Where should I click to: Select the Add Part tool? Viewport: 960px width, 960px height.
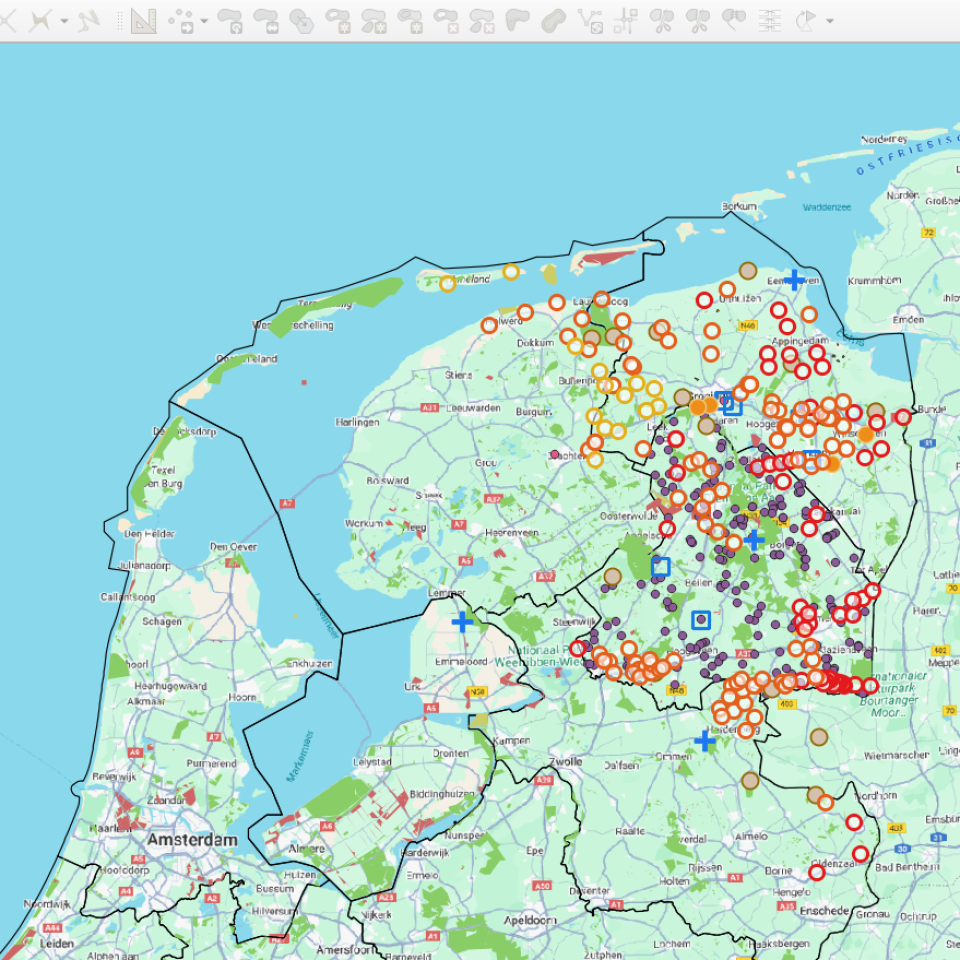[x=374, y=20]
